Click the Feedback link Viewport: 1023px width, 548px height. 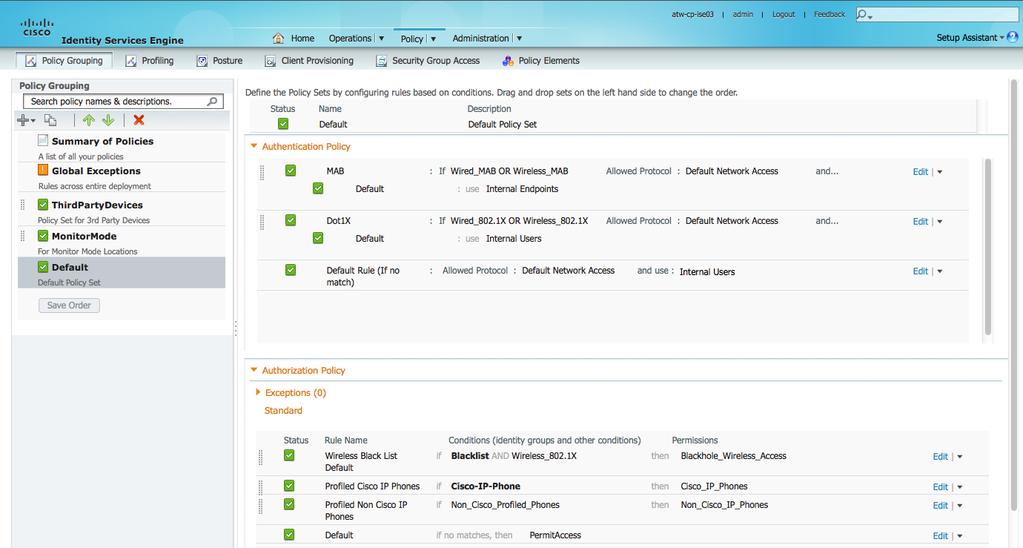pos(829,14)
